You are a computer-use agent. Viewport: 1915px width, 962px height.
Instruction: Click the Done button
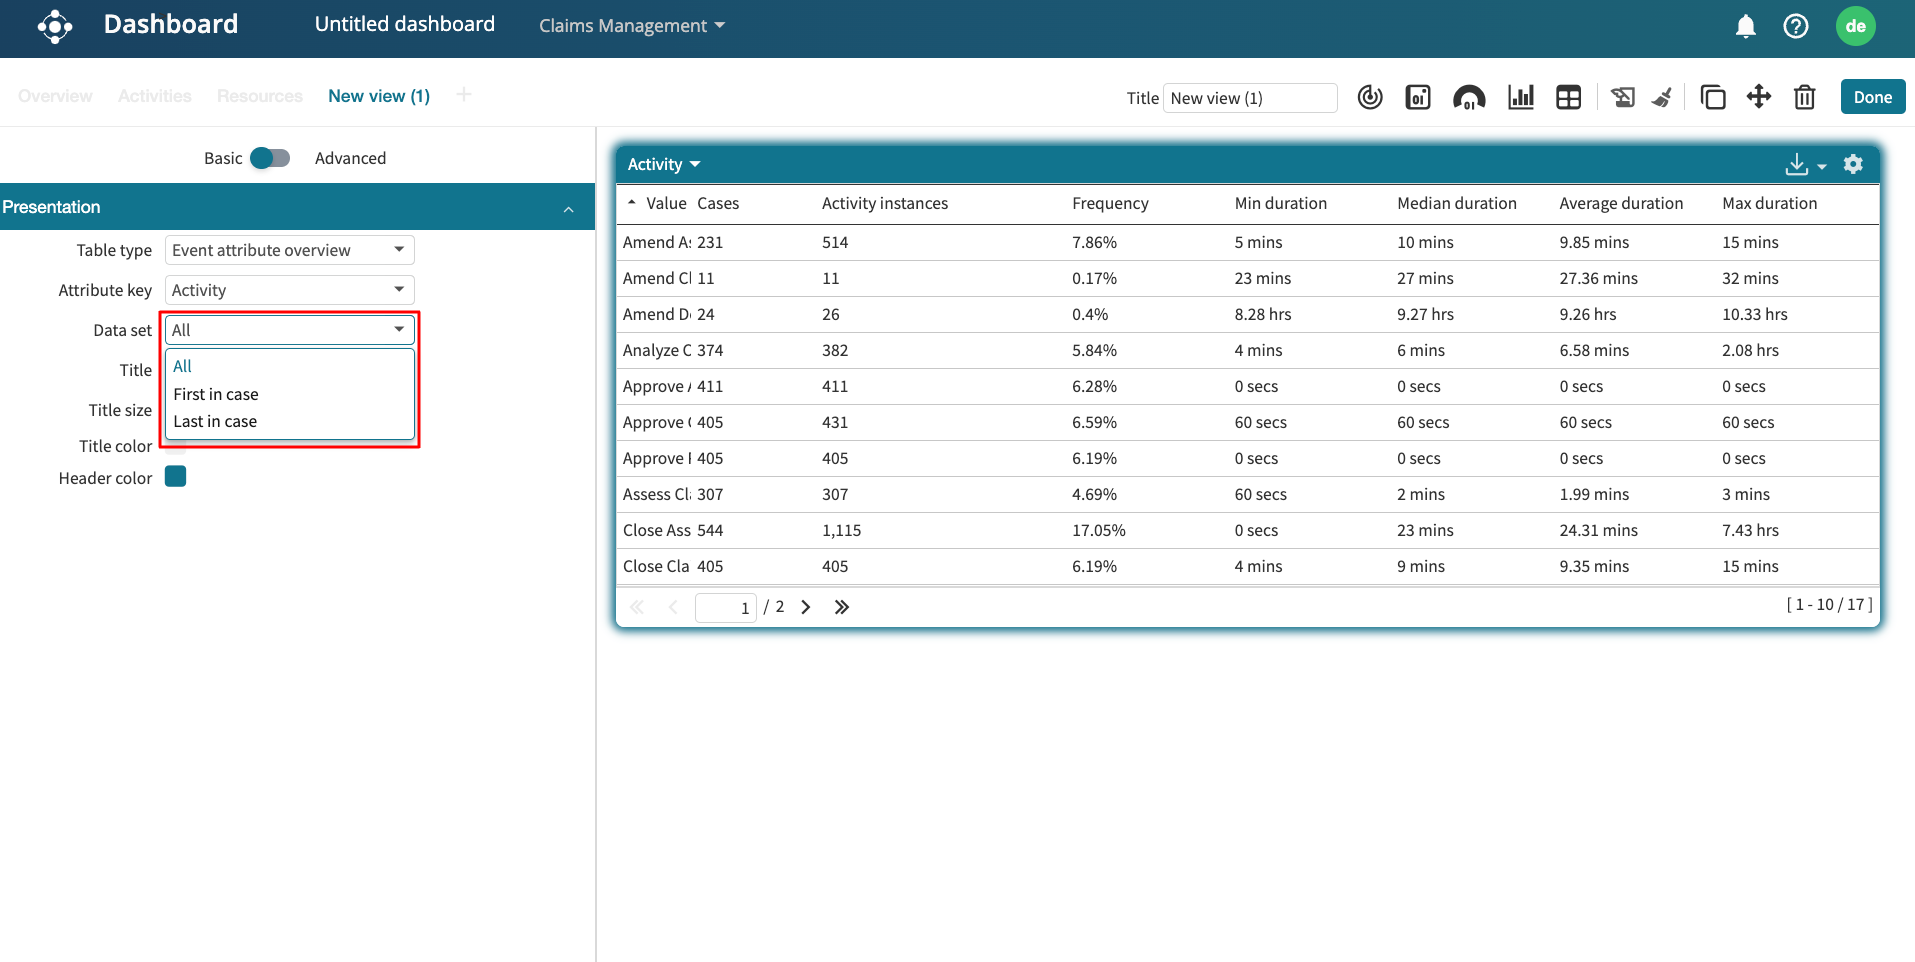(x=1872, y=97)
